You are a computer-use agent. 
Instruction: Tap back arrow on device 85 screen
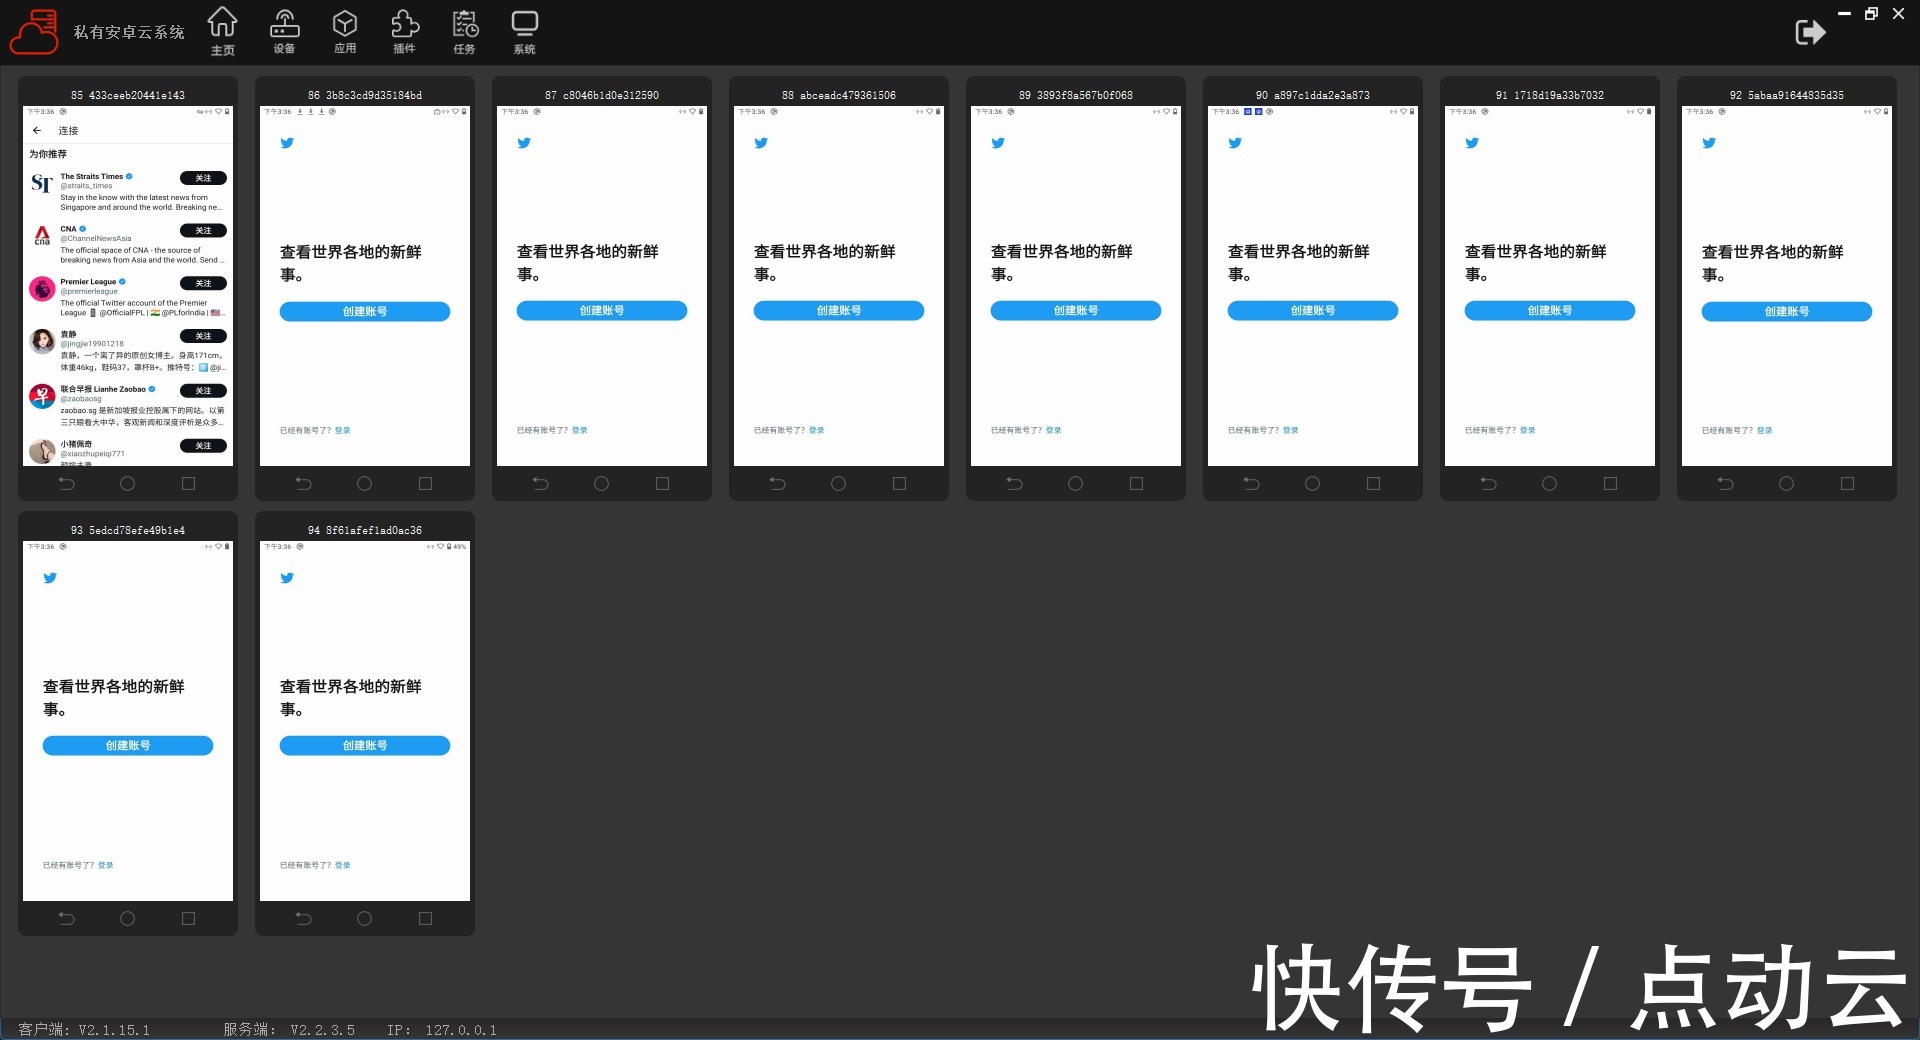pos(37,130)
